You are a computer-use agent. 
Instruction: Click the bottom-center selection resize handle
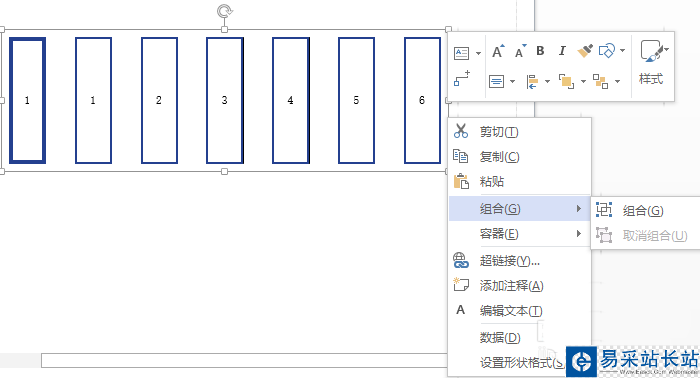(x=225, y=171)
